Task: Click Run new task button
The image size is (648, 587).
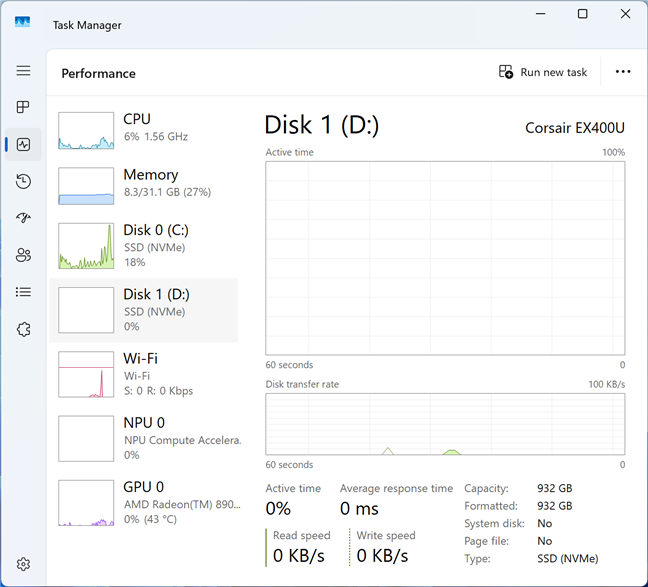Action: click(543, 72)
